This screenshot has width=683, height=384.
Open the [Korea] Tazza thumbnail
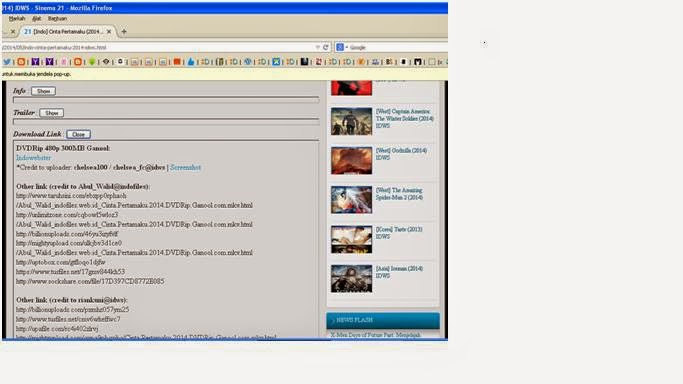tap(352, 239)
